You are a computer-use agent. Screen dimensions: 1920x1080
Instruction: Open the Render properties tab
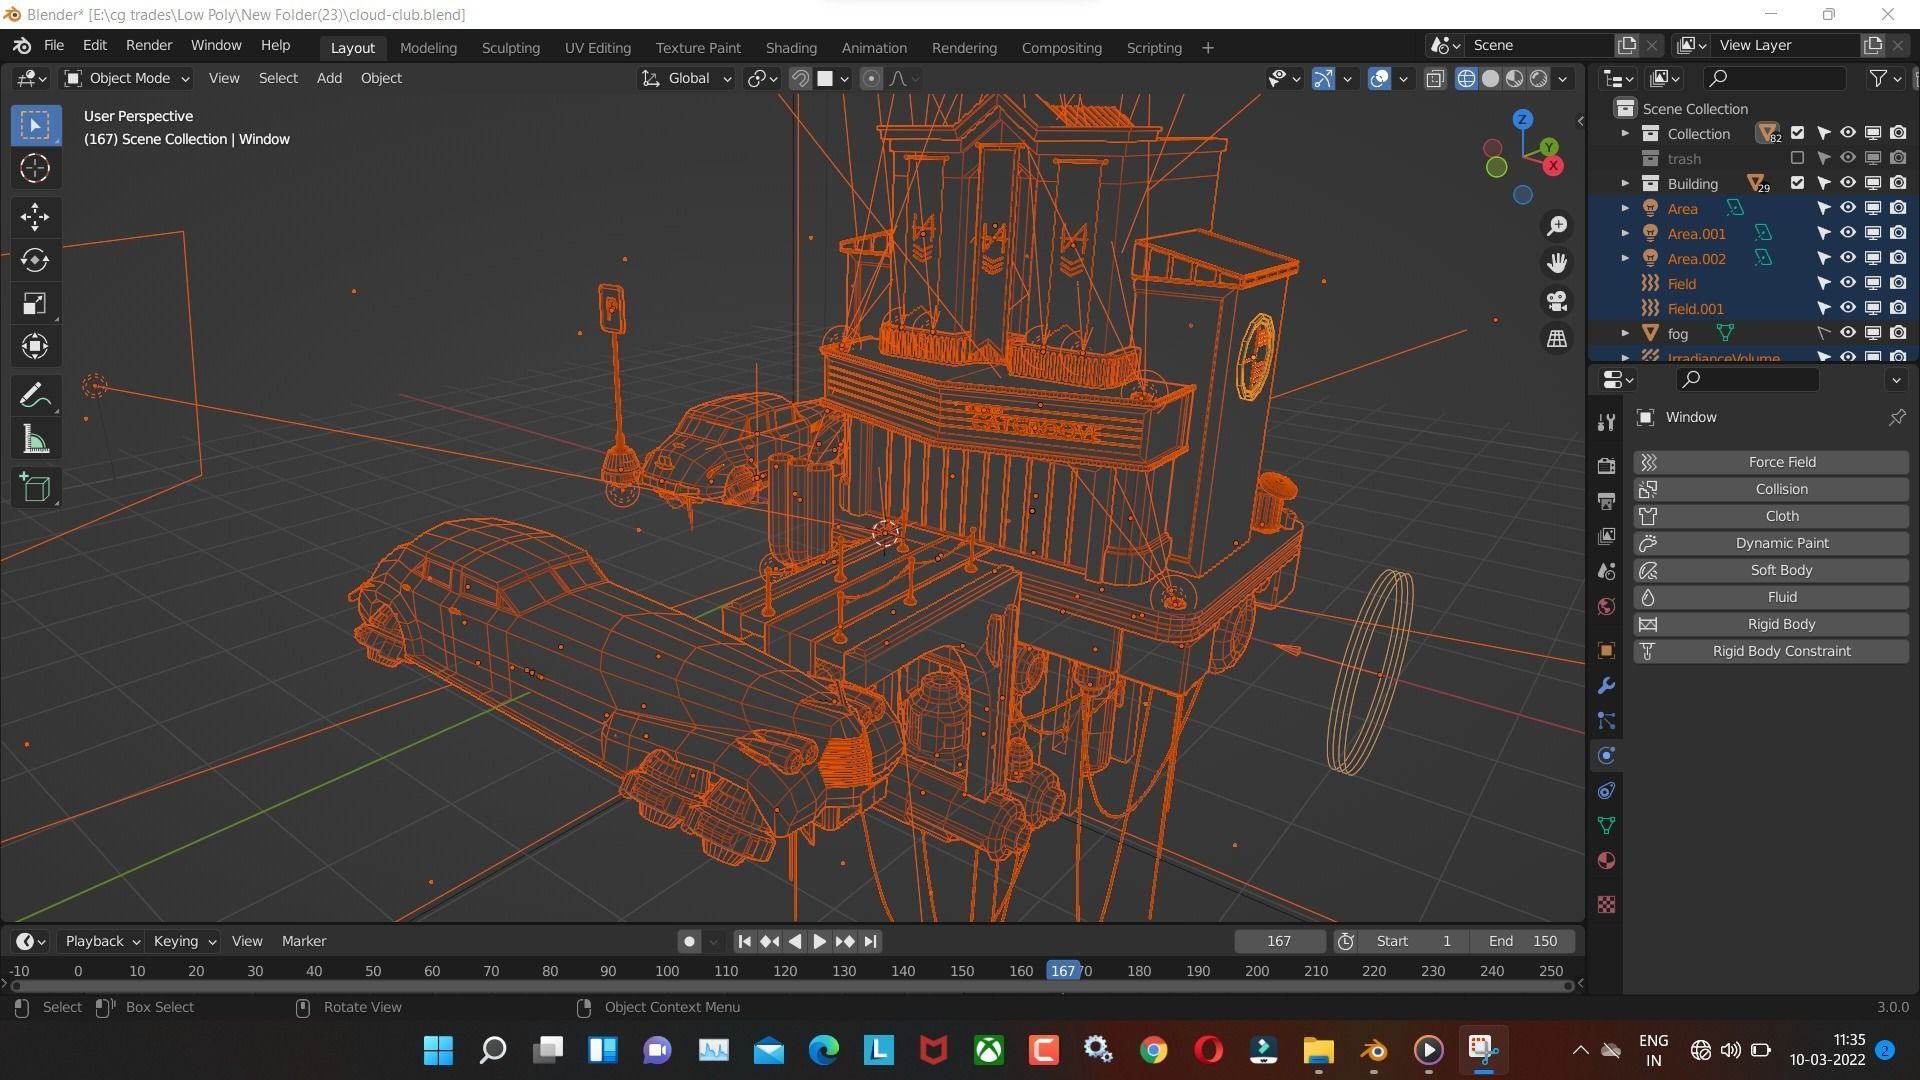[1606, 466]
